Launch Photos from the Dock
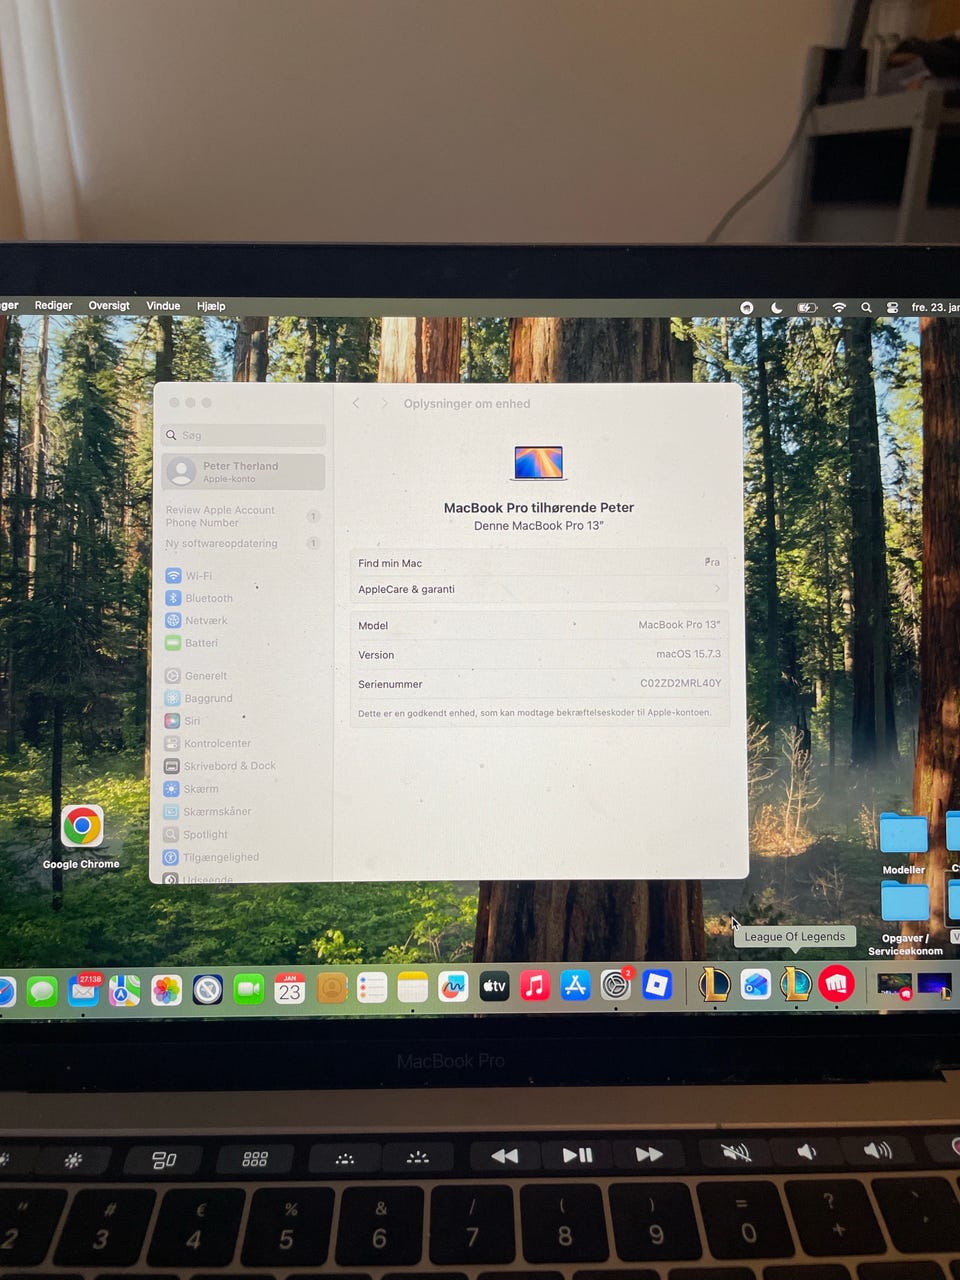The width and height of the screenshot is (960, 1280). coord(166,990)
